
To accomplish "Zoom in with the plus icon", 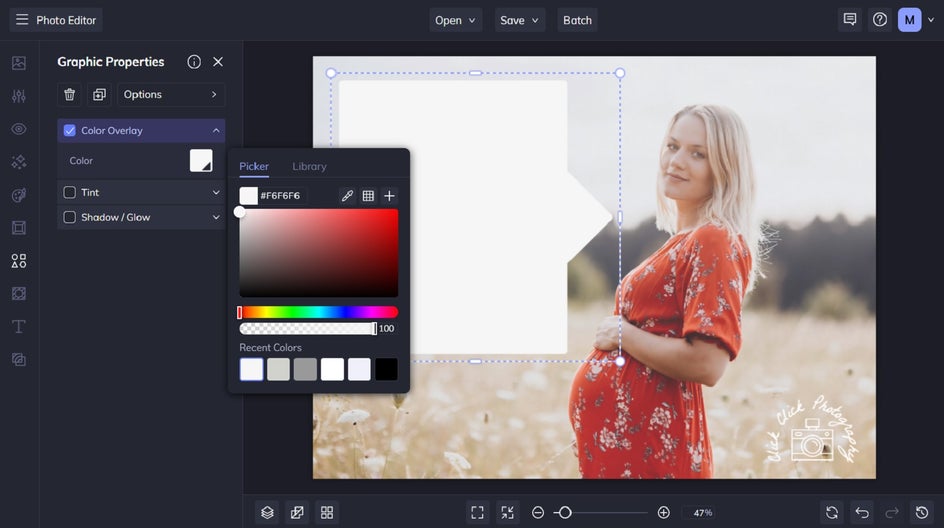I will coord(663,512).
